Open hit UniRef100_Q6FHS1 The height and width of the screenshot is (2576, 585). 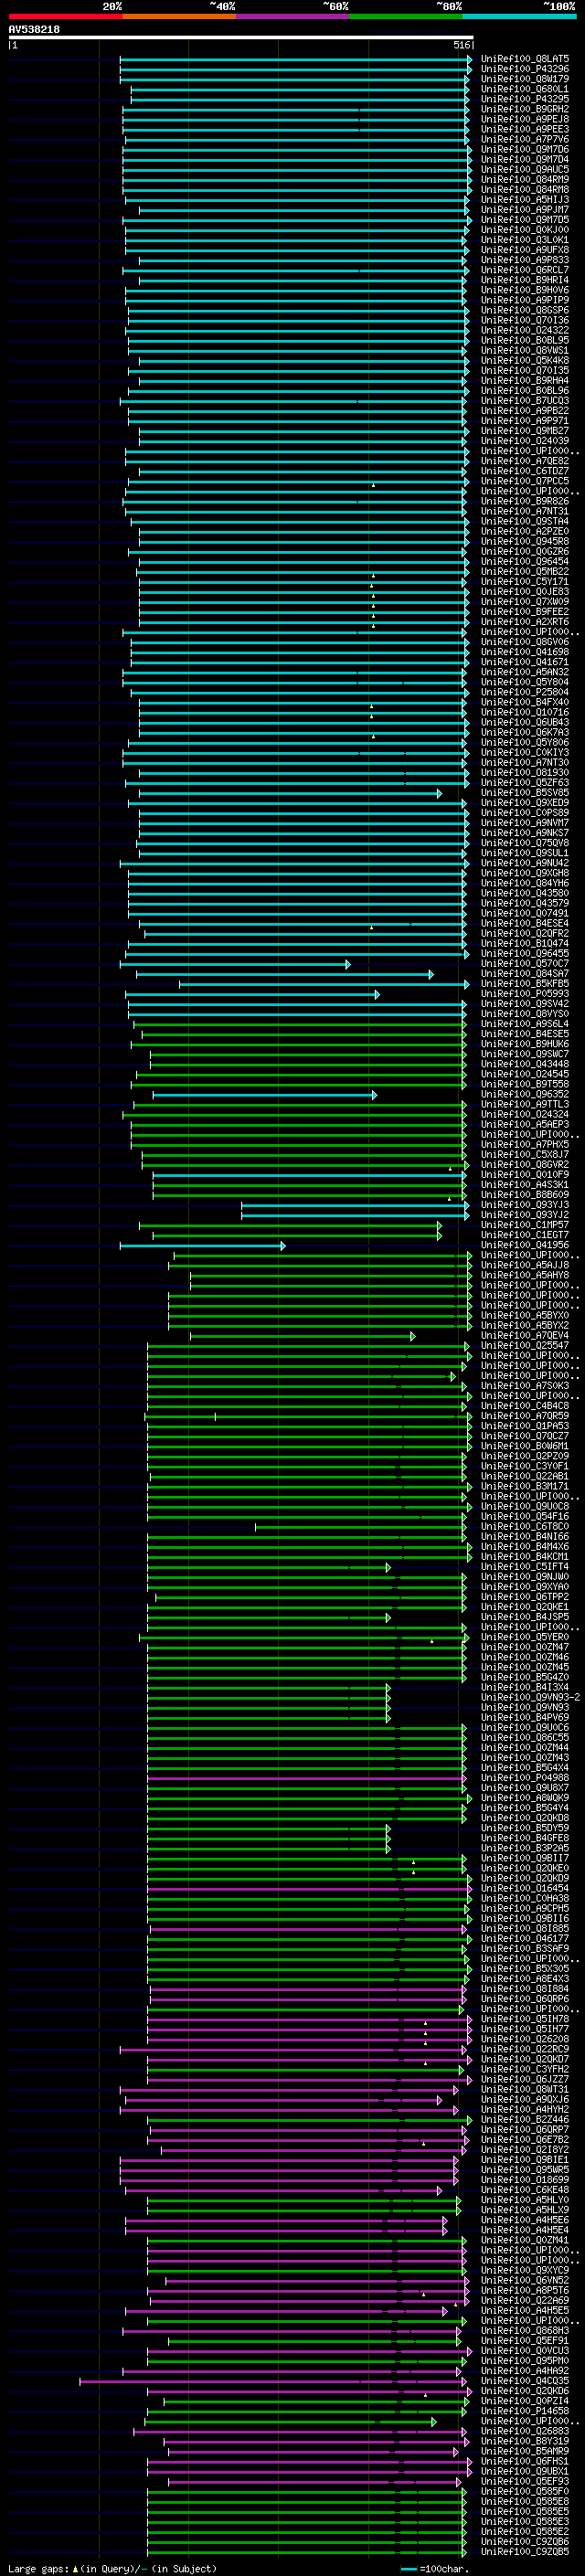[525, 2462]
